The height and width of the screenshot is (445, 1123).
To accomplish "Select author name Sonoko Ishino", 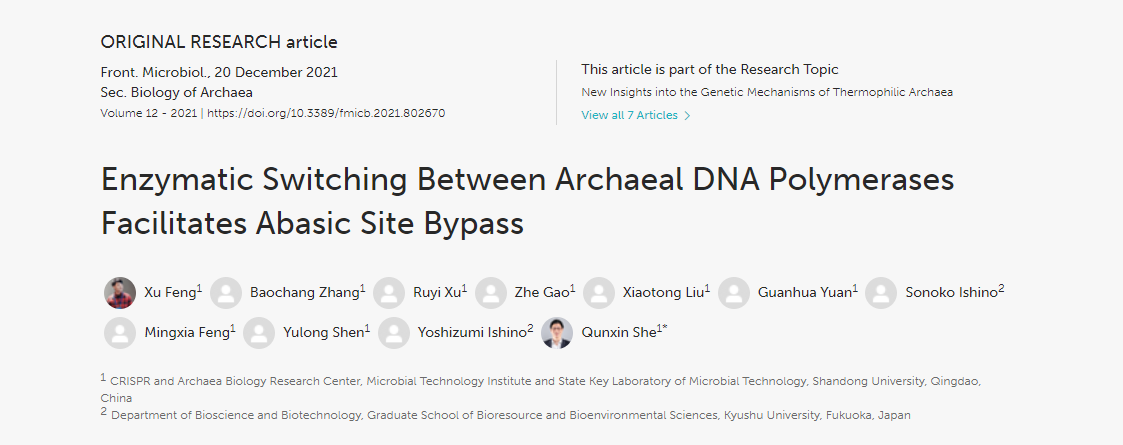I will click(951, 293).
